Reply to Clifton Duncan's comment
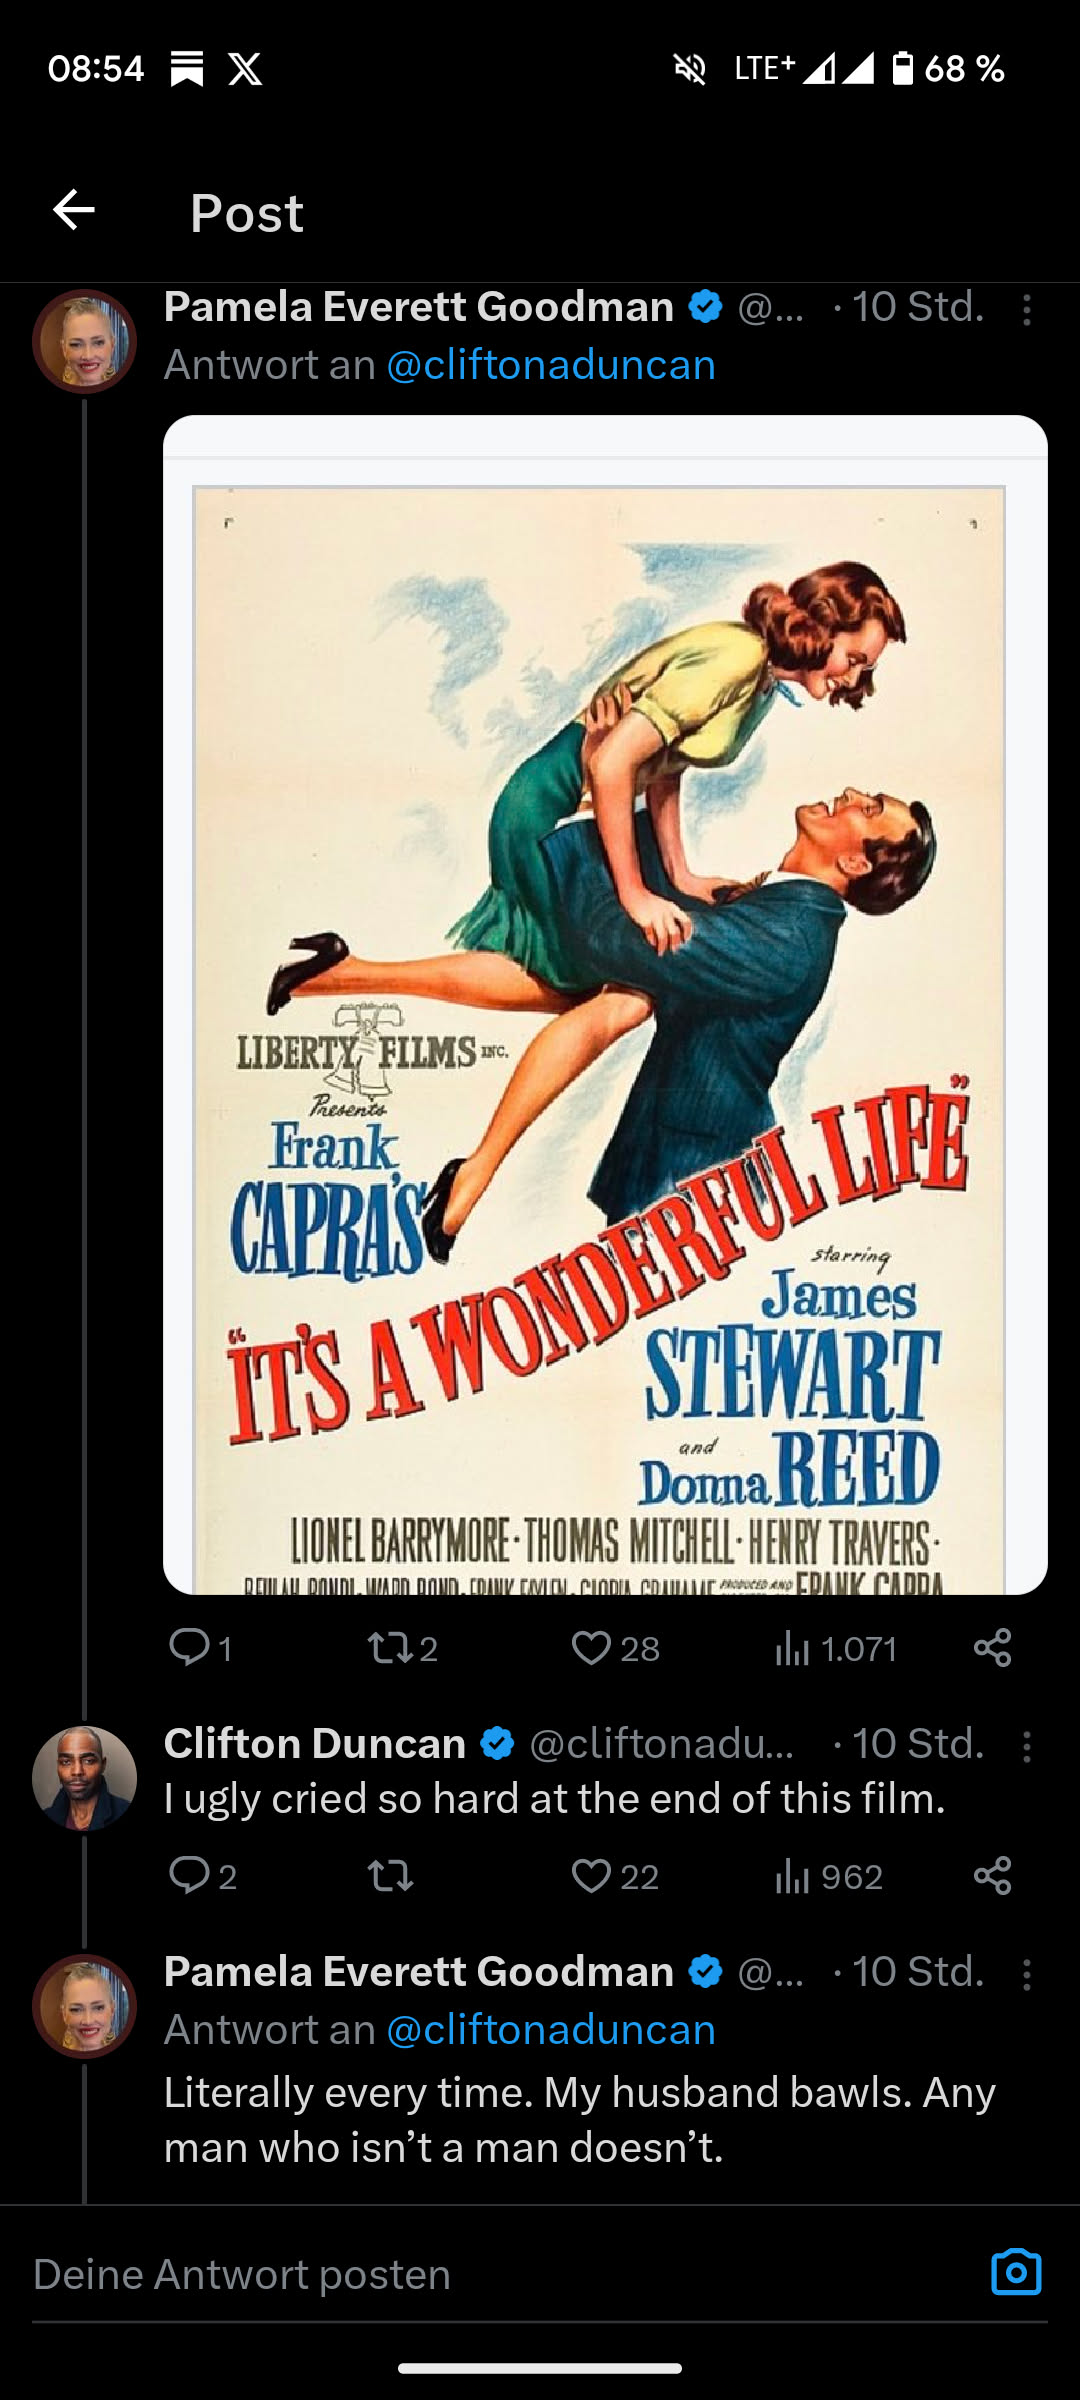 [189, 1875]
